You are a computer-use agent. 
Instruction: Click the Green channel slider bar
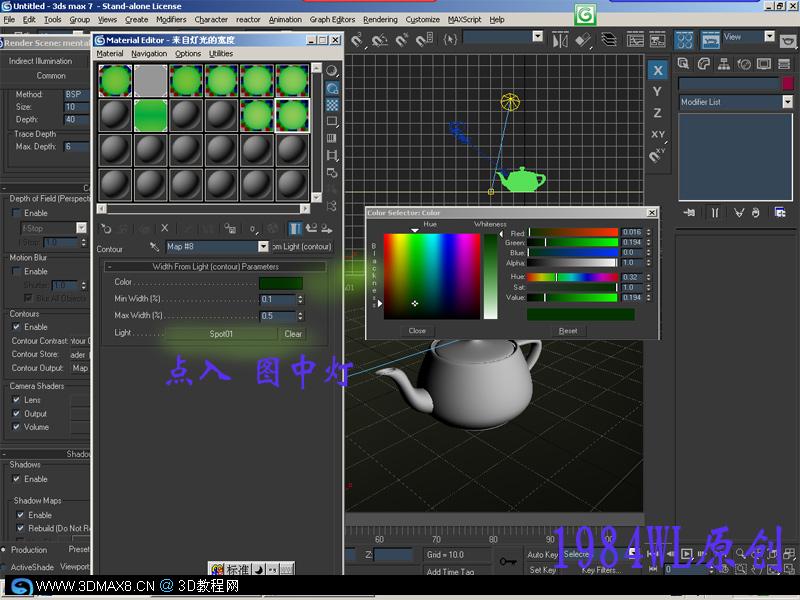572,242
